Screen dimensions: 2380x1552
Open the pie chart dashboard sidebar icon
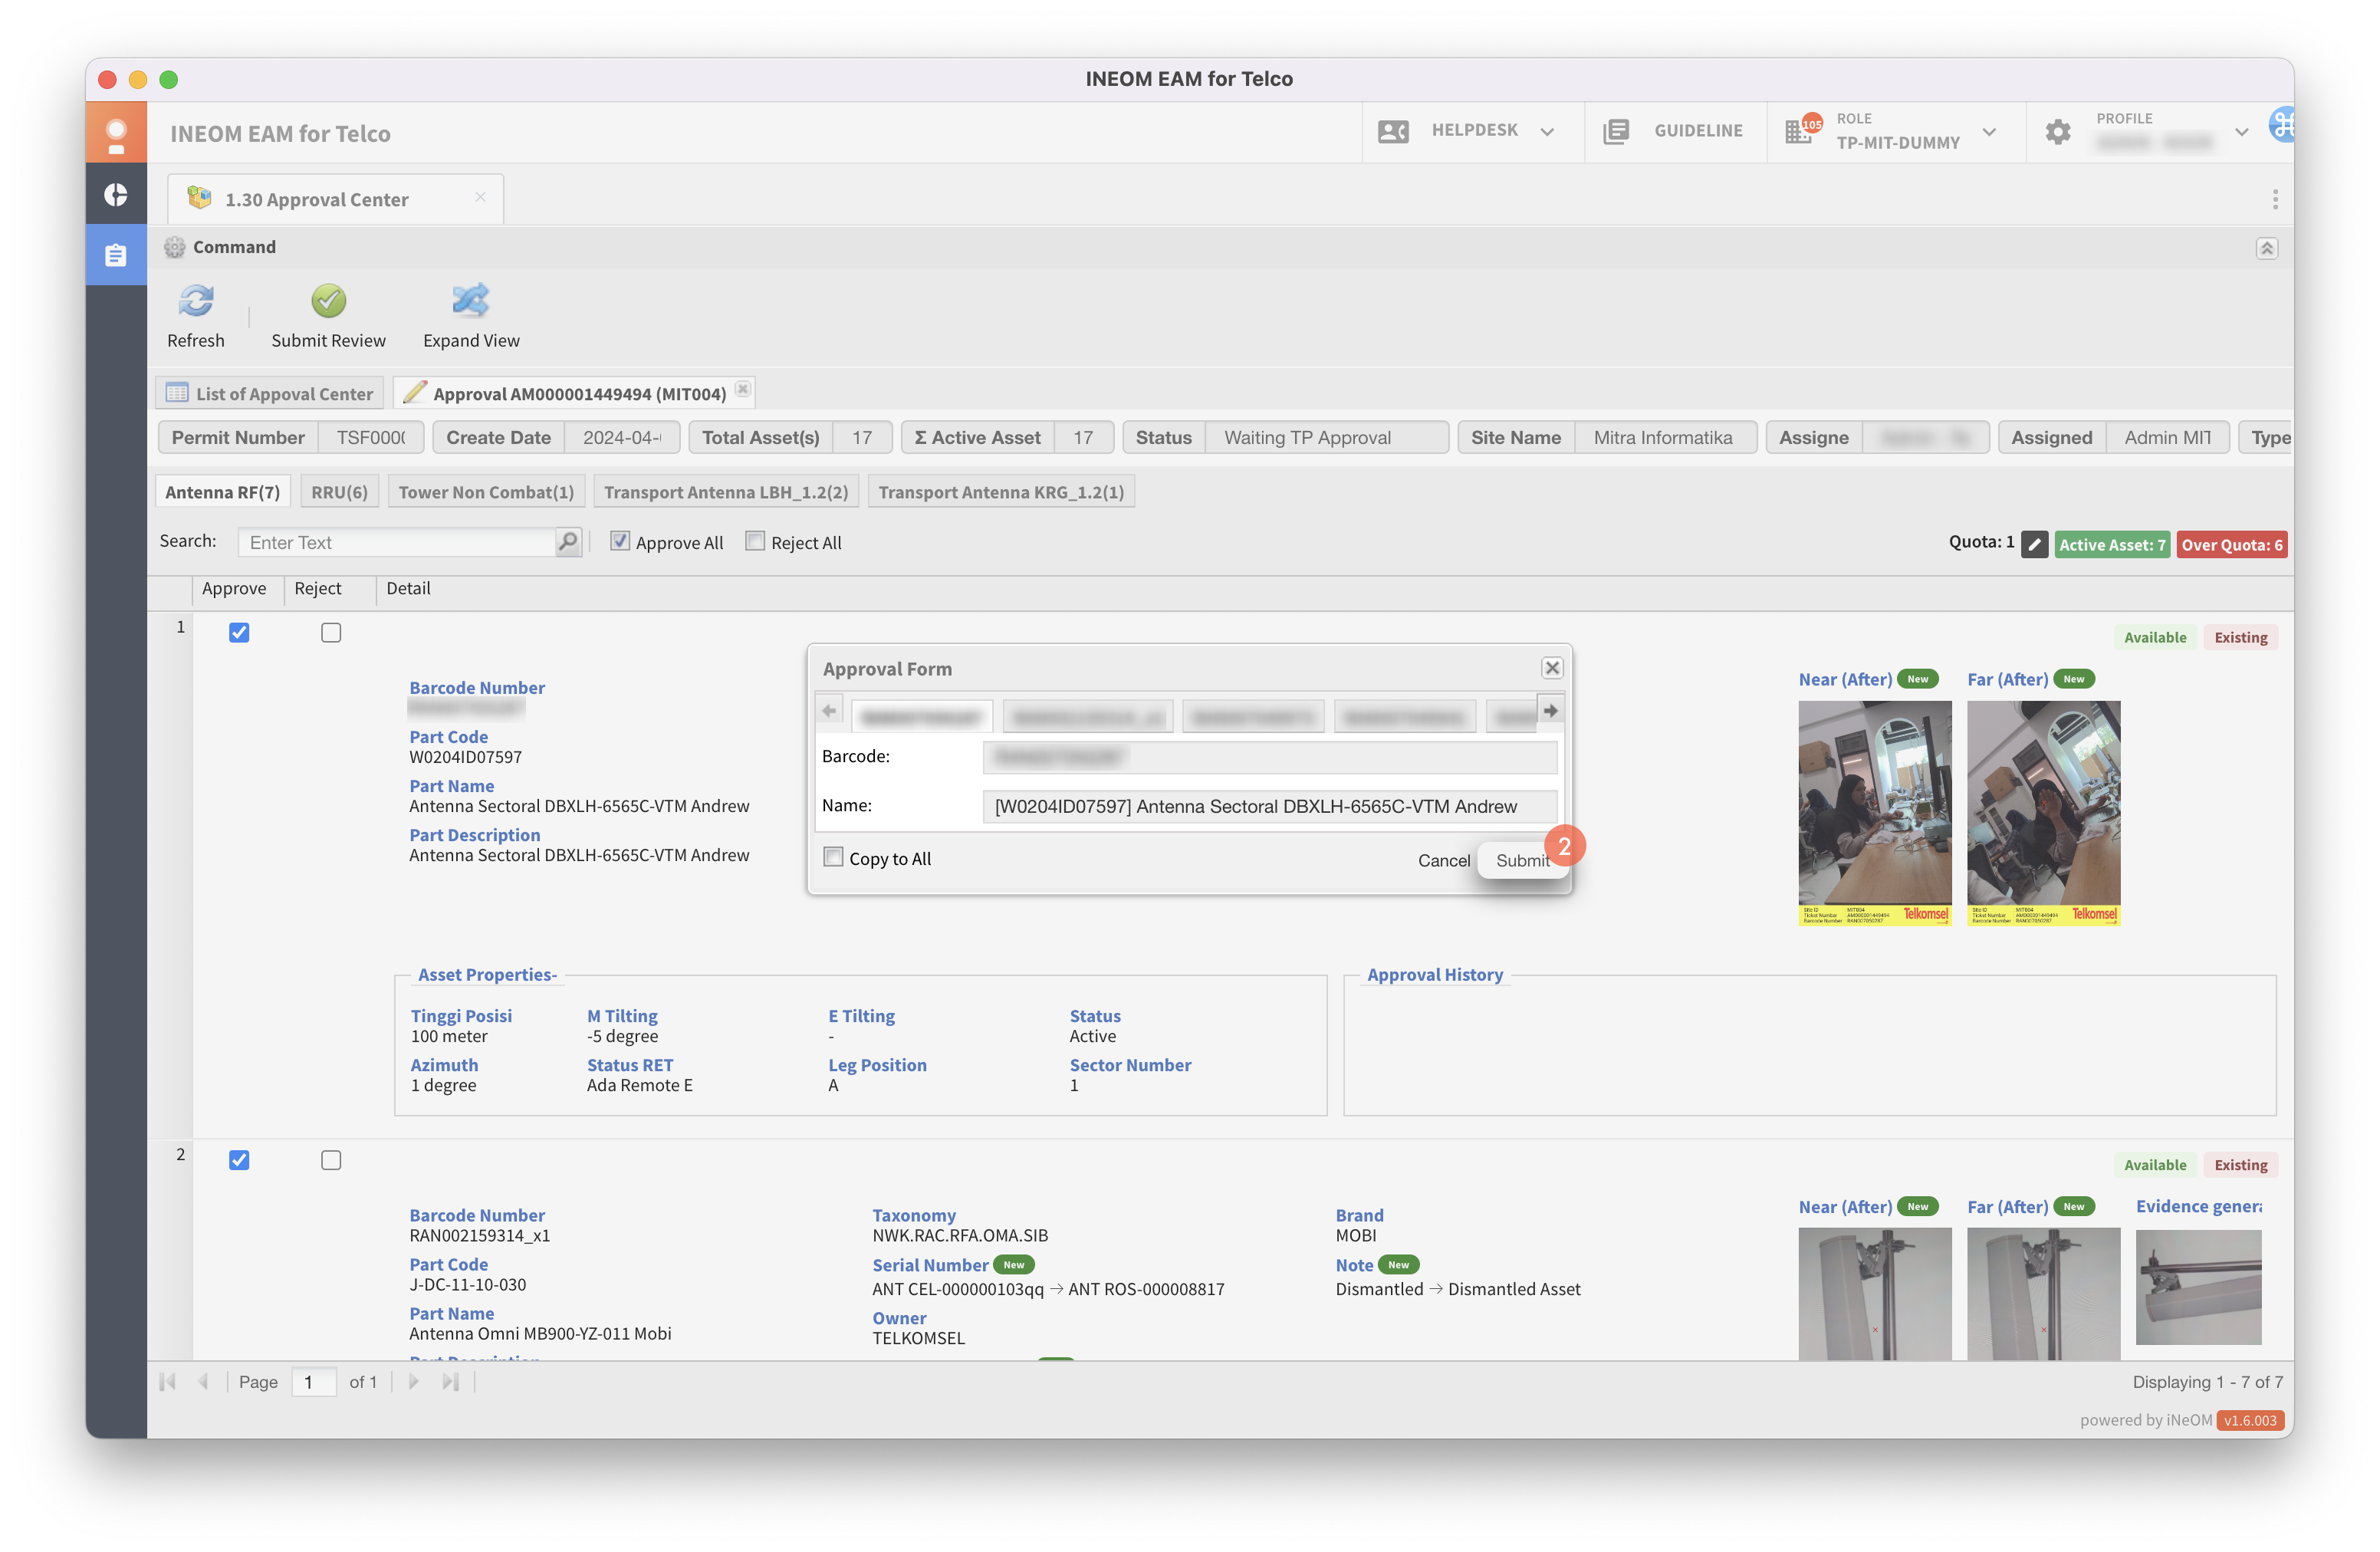tap(116, 194)
